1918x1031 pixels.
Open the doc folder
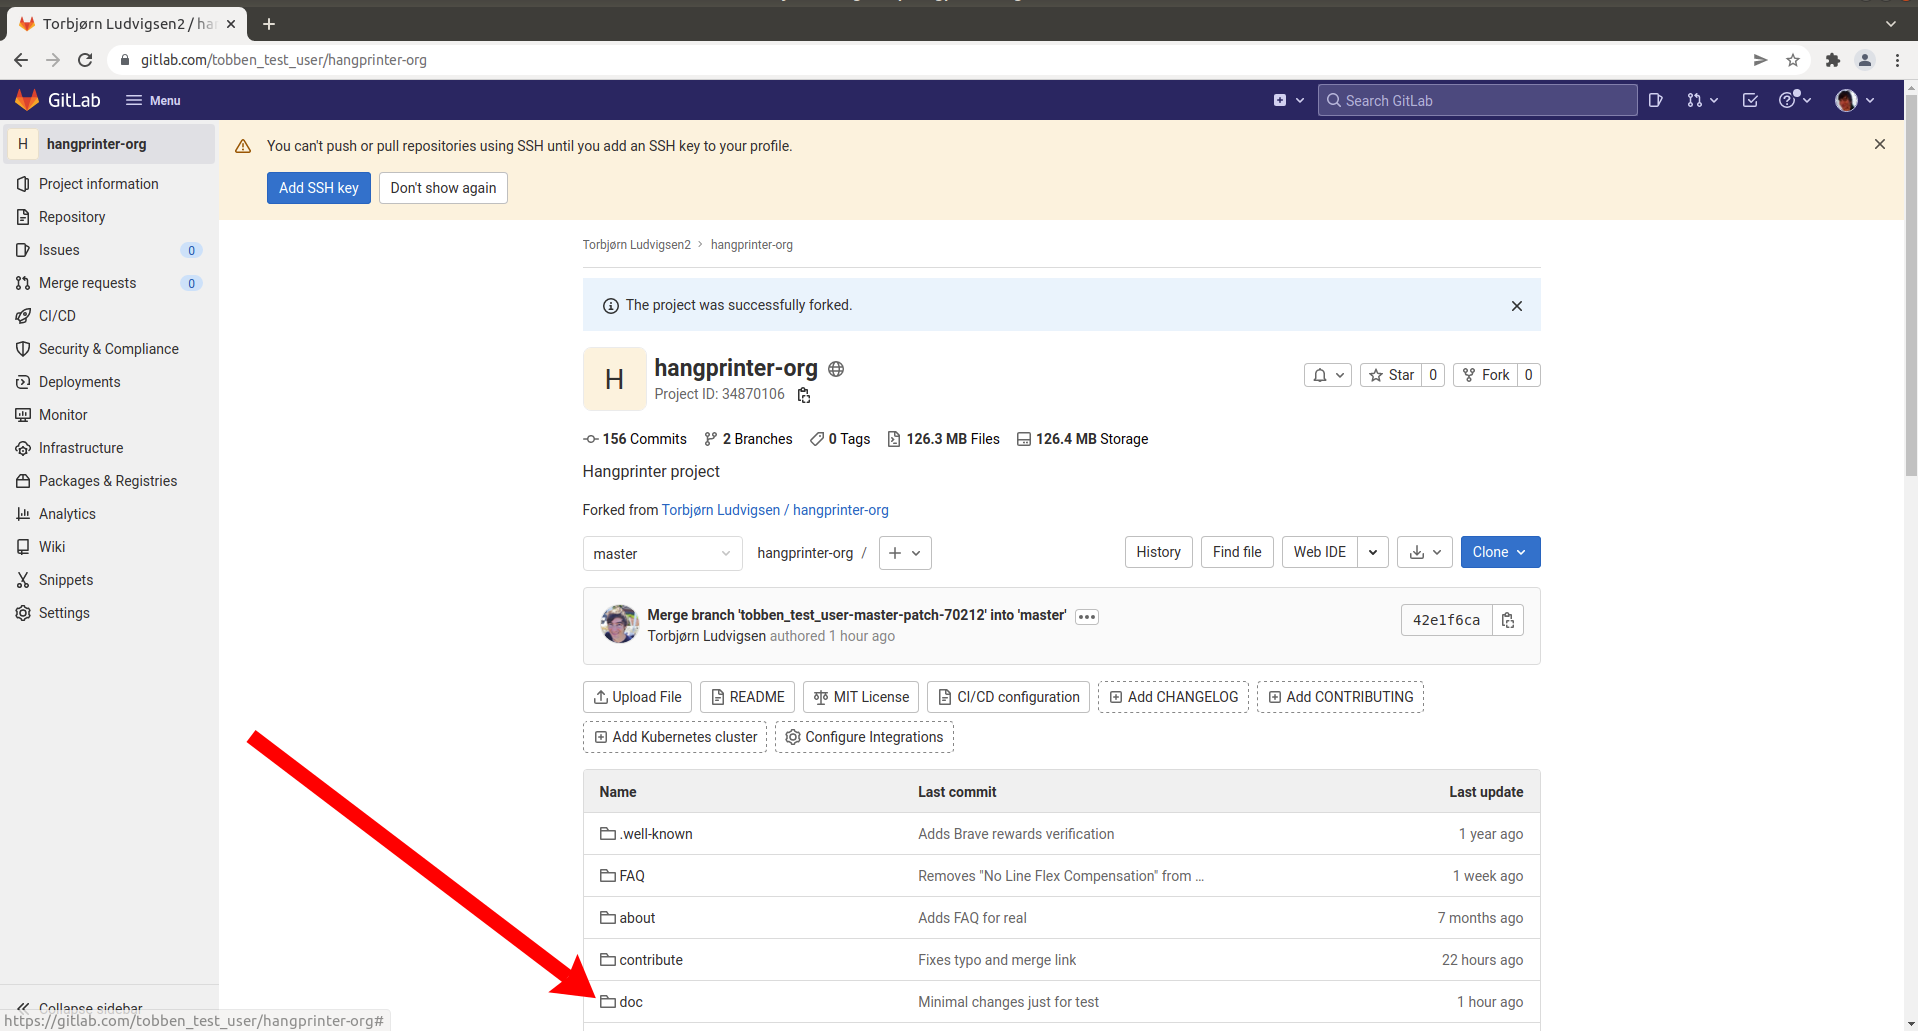(x=631, y=1002)
